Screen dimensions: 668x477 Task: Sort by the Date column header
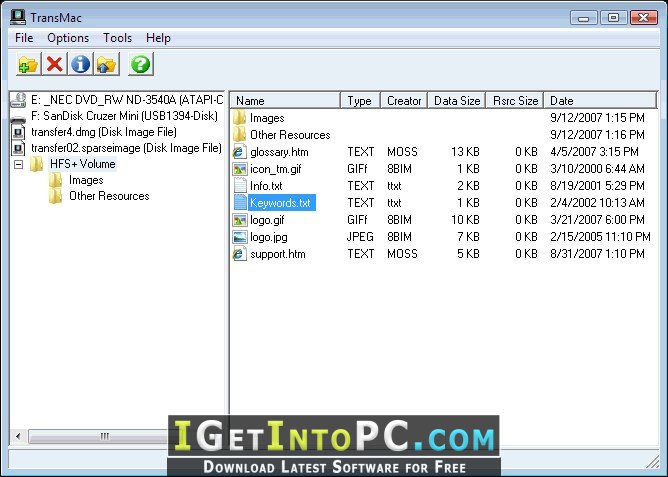pos(600,101)
